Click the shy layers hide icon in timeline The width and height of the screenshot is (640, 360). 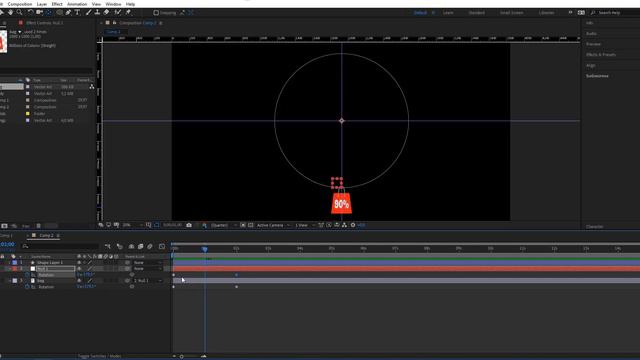click(x=131, y=247)
